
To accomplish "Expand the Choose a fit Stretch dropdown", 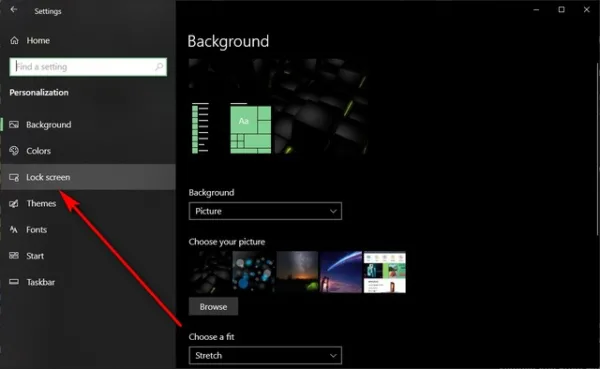I will pyautogui.click(x=265, y=356).
